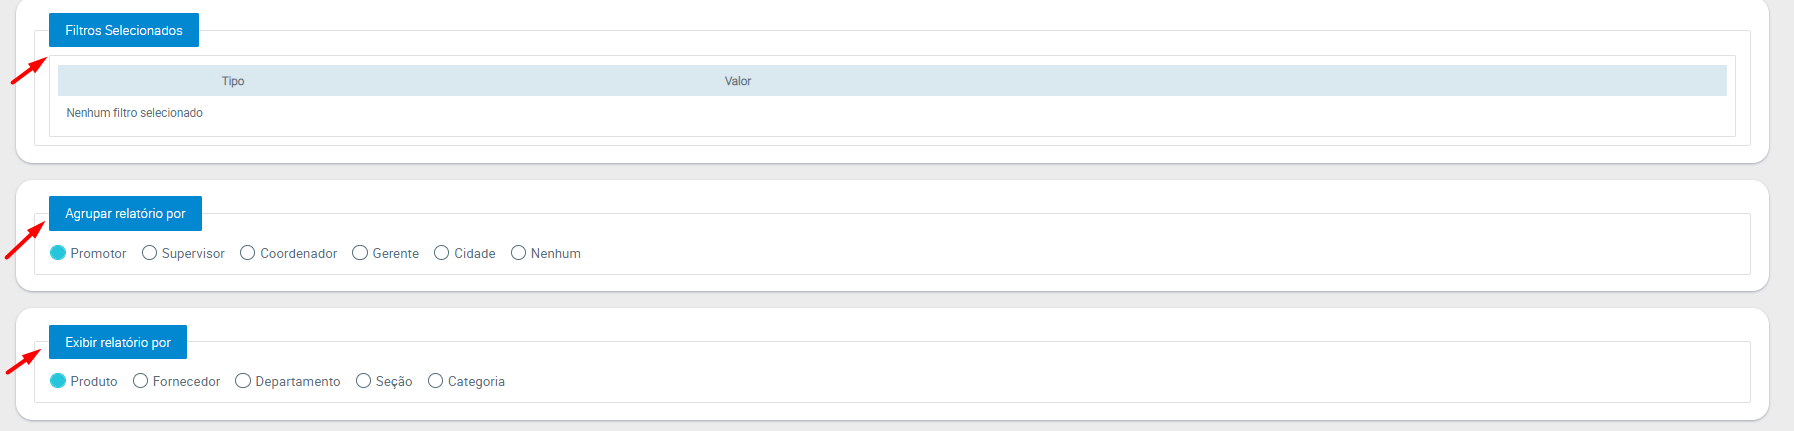Choose Supervisor as the grouping option
The height and width of the screenshot is (431, 1794).
(150, 253)
